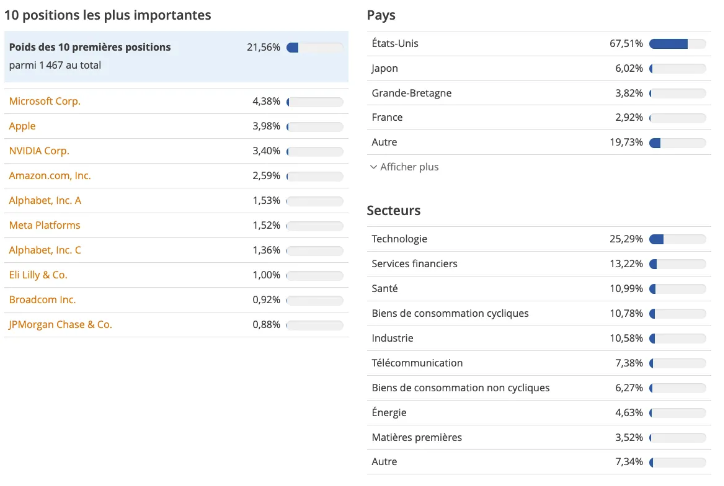Select the 4,63% Énergie value
This screenshot has width=724, height=486.
click(x=629, y=413)
